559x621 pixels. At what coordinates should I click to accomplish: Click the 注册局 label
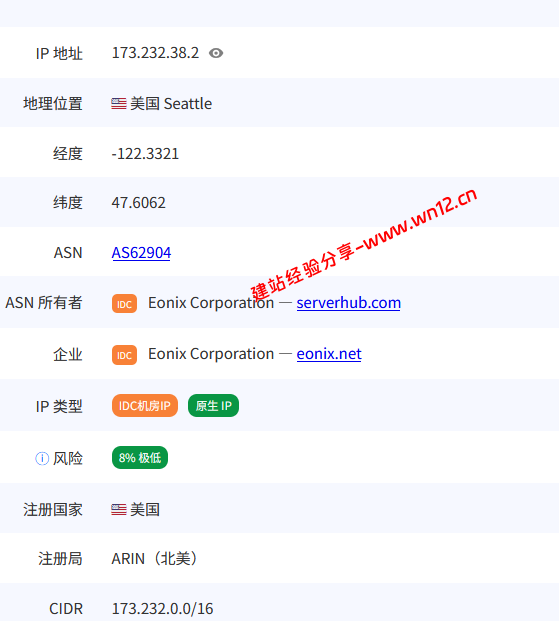click(60, 559)
